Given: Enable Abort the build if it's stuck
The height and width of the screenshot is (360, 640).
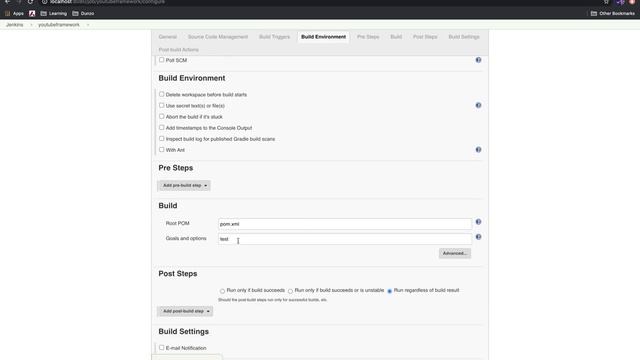Looking at the screenshot, I should [x=162, y=116].
